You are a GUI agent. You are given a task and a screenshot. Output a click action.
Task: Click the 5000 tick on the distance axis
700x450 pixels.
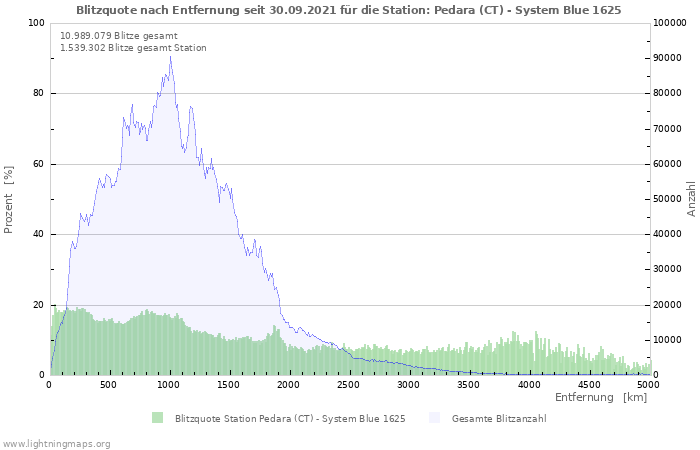(648, 384)
